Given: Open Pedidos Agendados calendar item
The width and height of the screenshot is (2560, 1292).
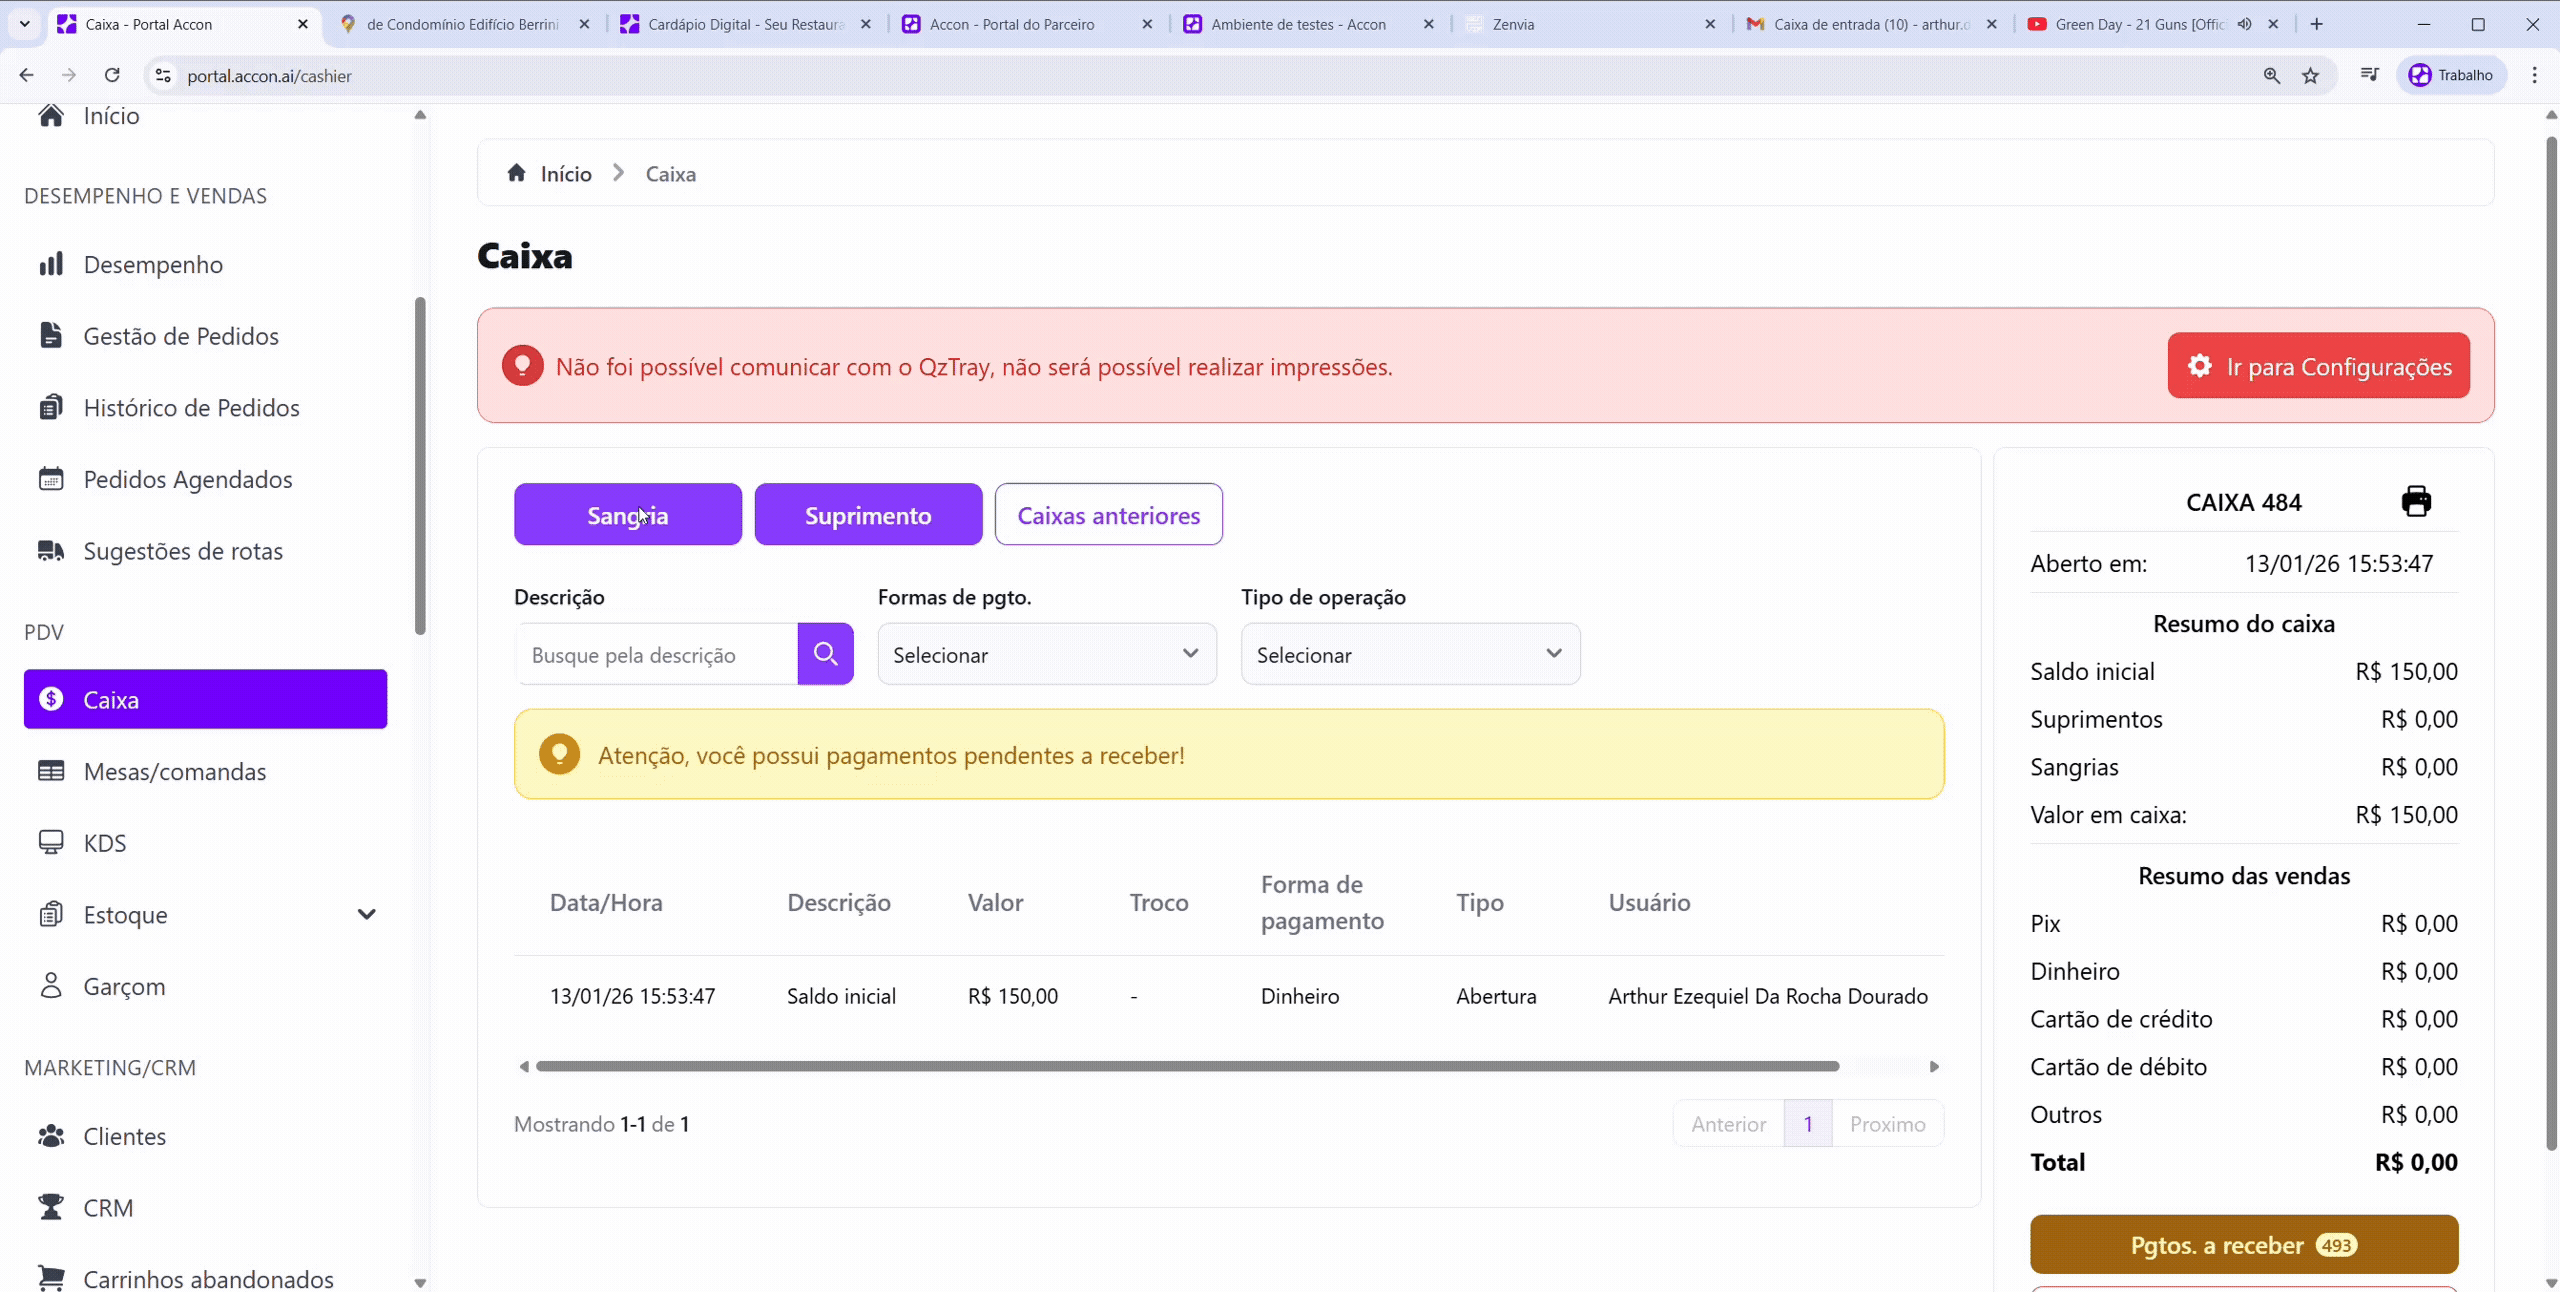Looking at the screenshot, I should coord(187,479).
